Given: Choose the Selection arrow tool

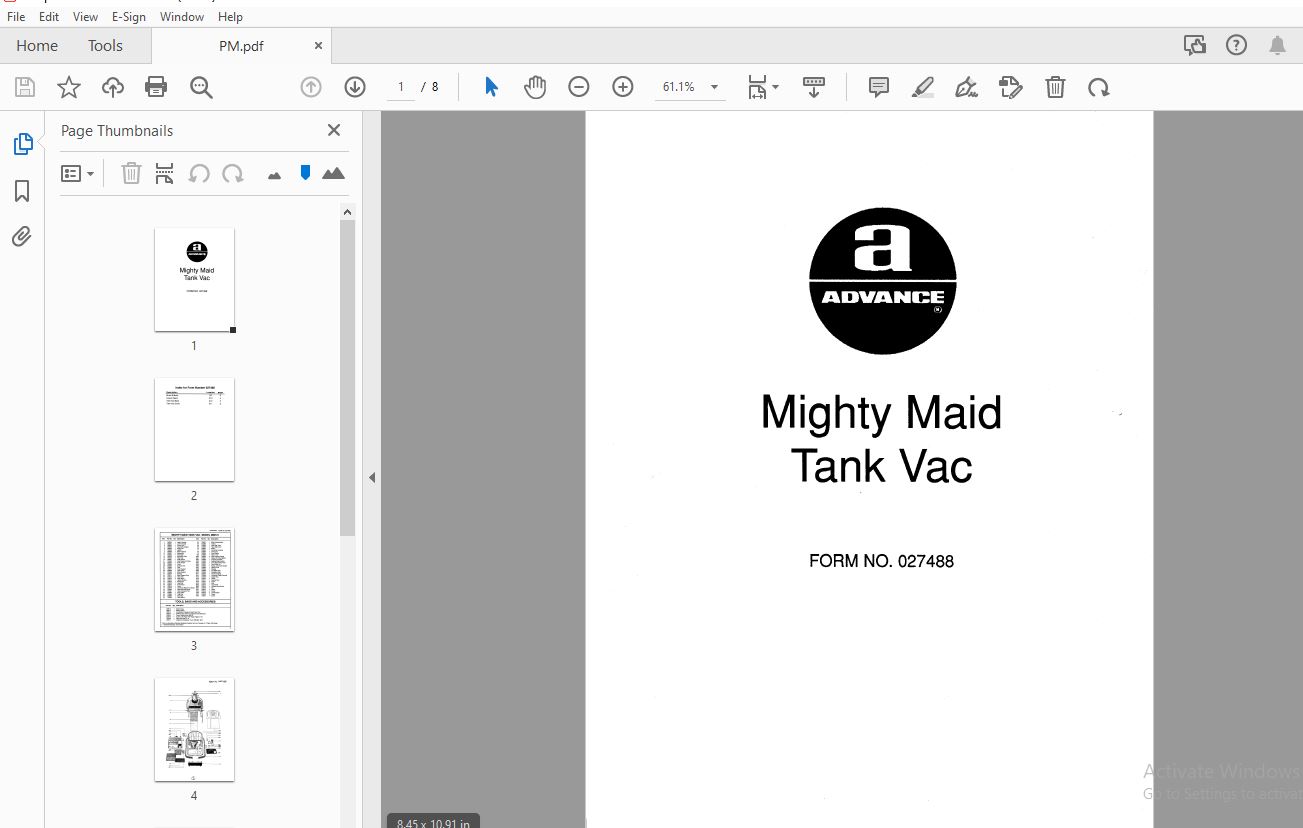Looking at the screenshot, I should pos(491,87).
